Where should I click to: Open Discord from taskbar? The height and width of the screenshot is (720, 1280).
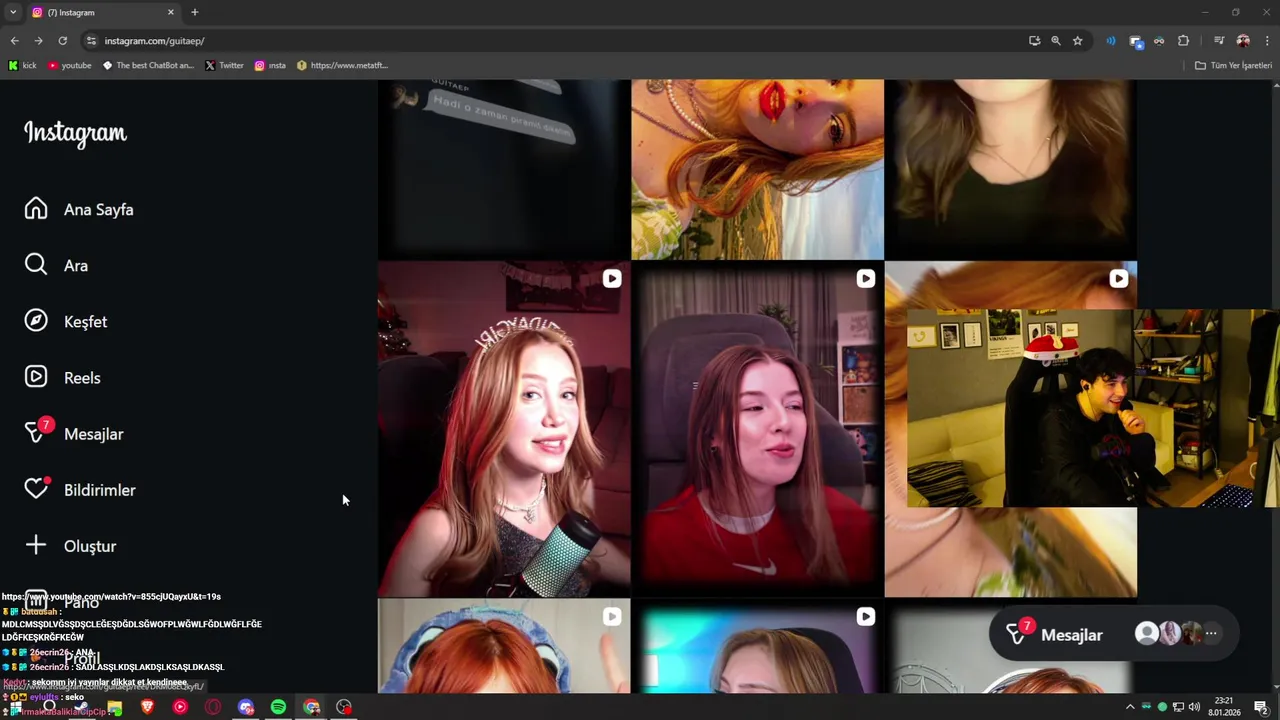(x=246, y=707)
